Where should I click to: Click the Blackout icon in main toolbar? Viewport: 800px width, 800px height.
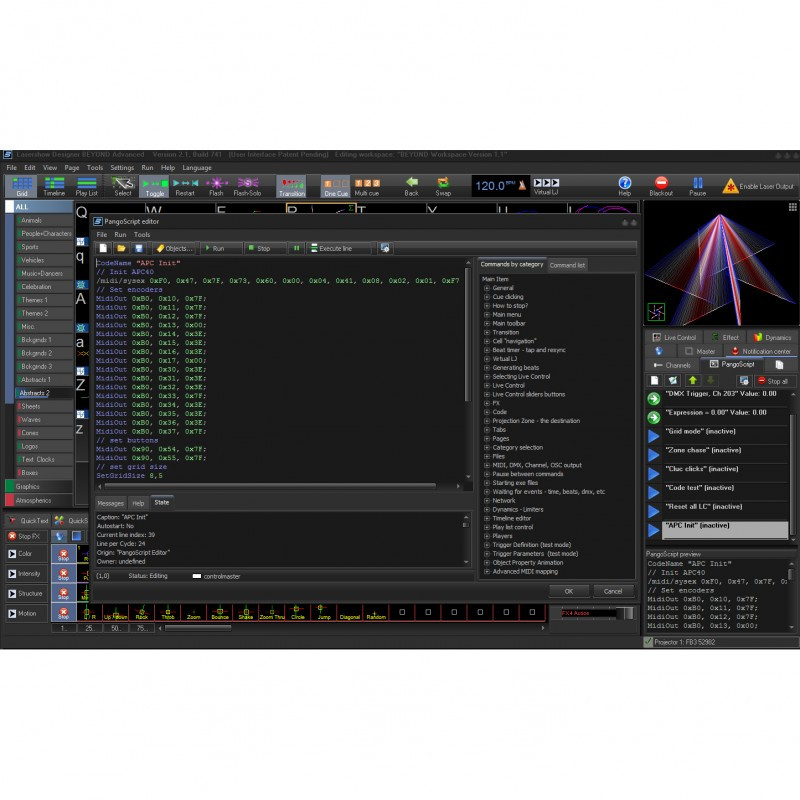point(661,186)
